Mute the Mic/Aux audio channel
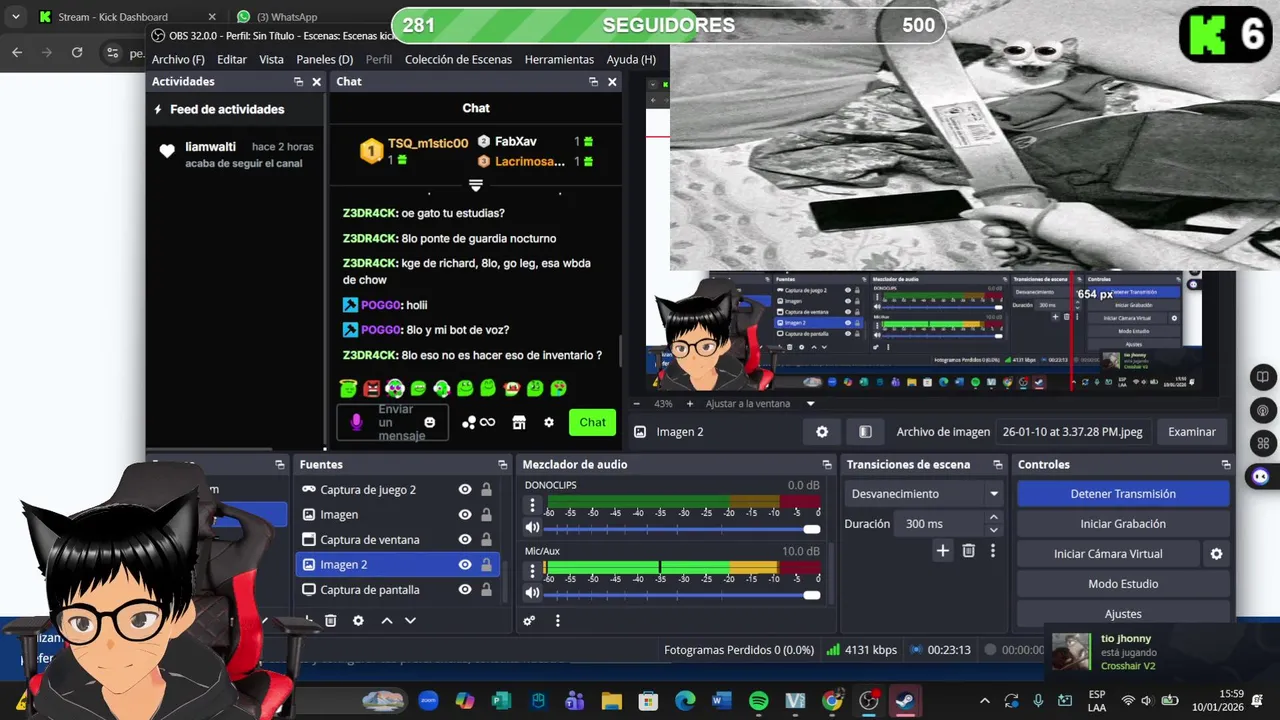 tap(532, 593)
